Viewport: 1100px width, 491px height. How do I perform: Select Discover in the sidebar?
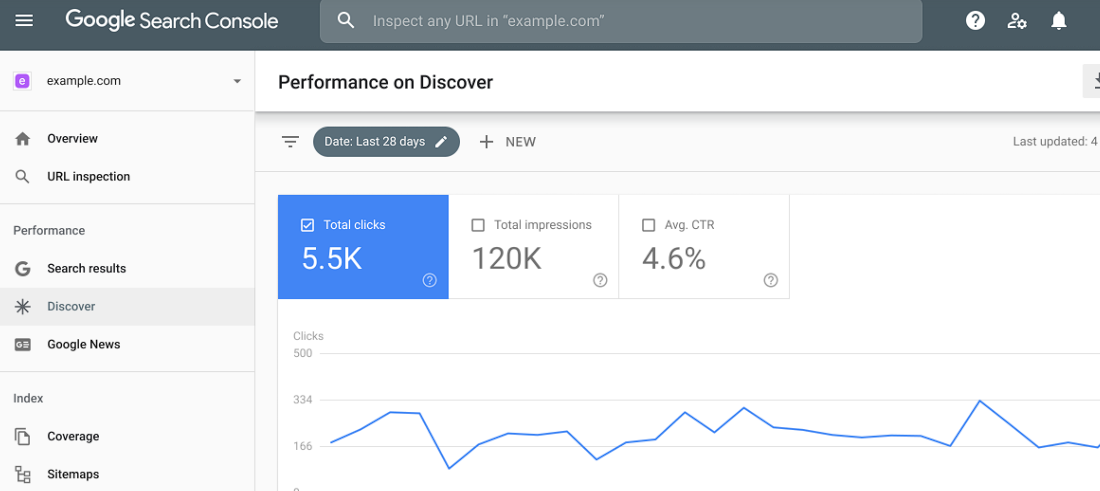[127, 307]
